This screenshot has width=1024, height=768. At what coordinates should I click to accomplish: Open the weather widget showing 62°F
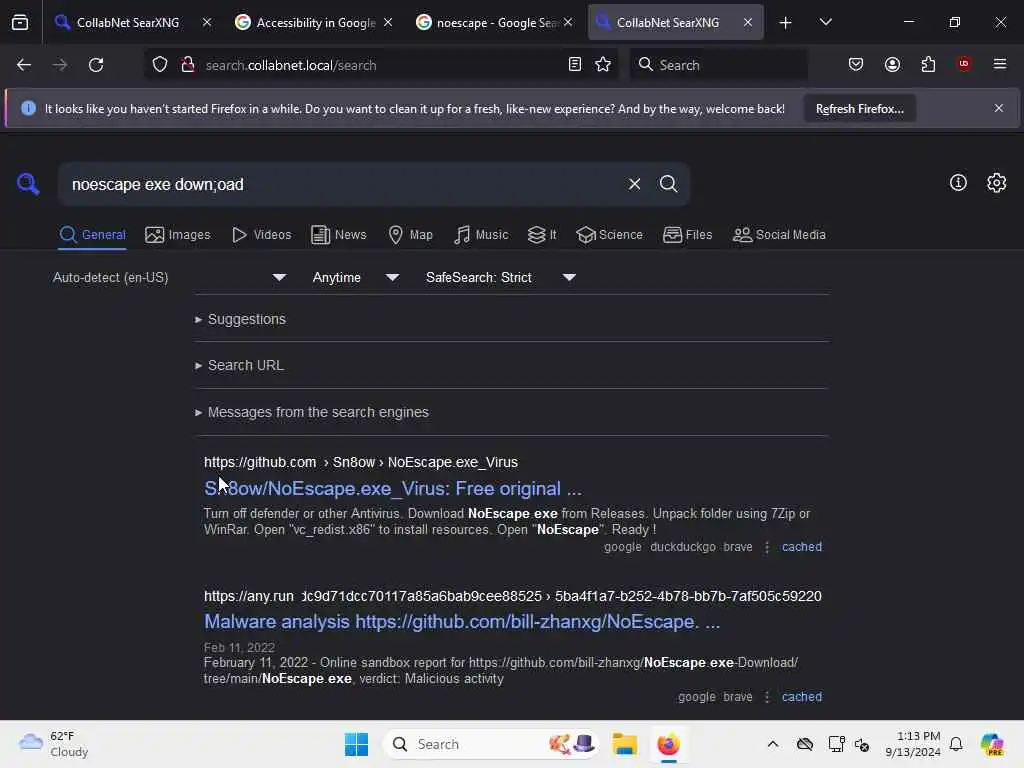[54, 744]
